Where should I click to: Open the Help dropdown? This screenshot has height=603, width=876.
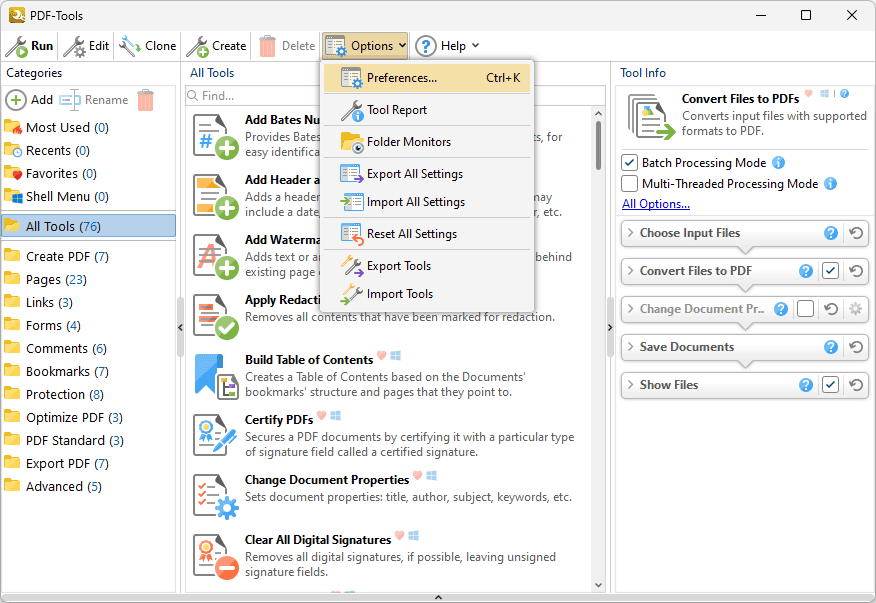click(447, 46)
